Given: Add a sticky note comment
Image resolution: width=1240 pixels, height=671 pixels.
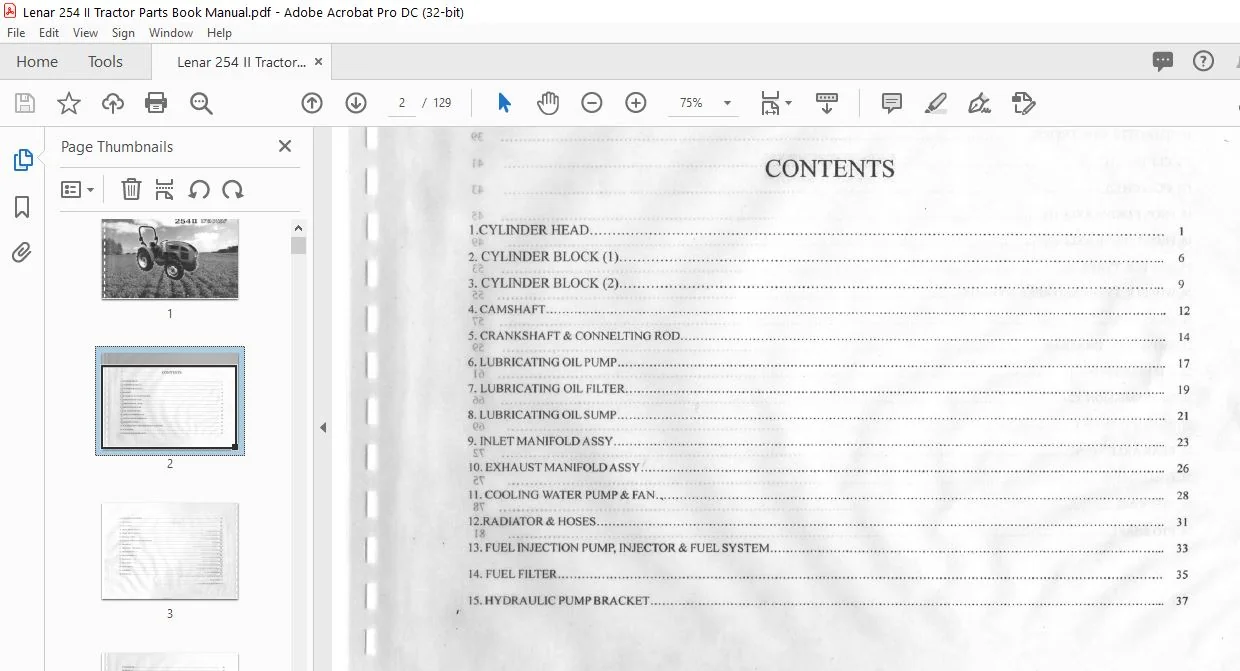Looking at the screenshot, I should (892, 103).
